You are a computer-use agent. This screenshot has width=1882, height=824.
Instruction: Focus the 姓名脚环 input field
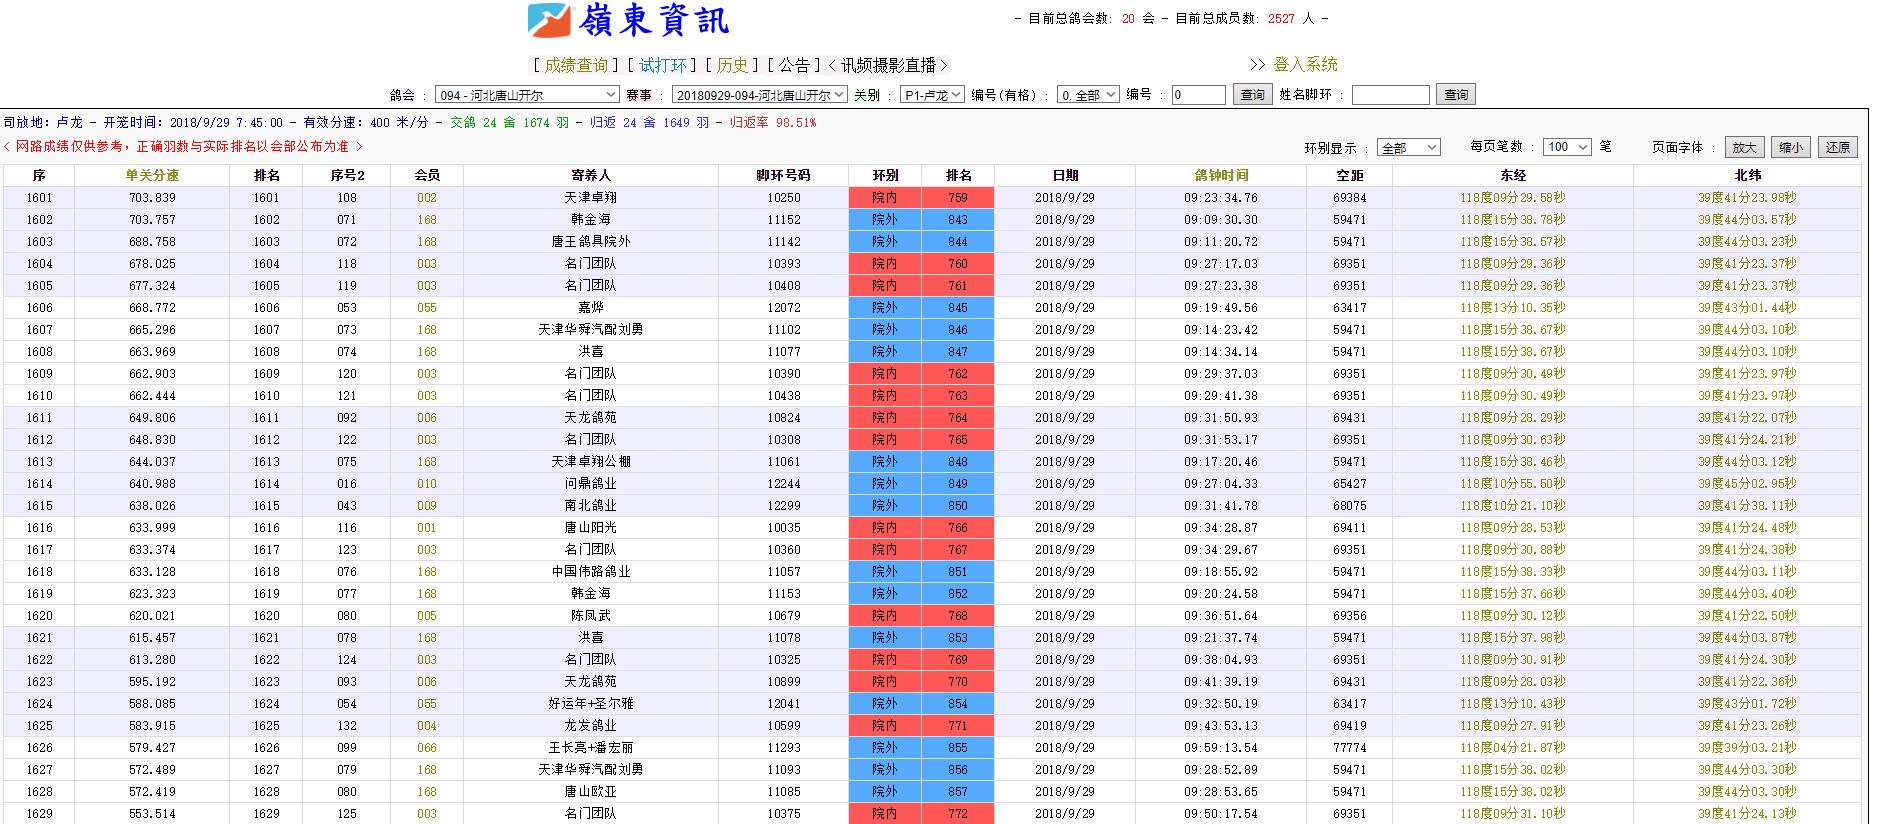point(1390,95)
